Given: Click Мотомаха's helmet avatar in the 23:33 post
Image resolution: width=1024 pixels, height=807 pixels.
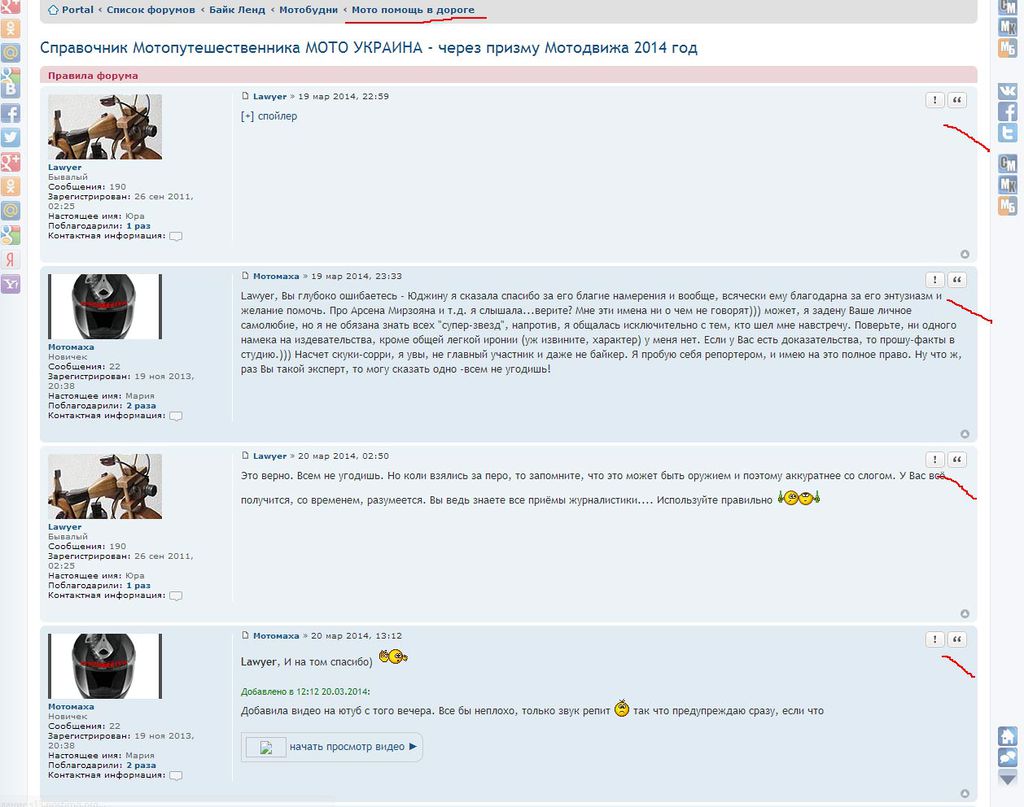Looking at the screenshot, I should tap(104, 306).
